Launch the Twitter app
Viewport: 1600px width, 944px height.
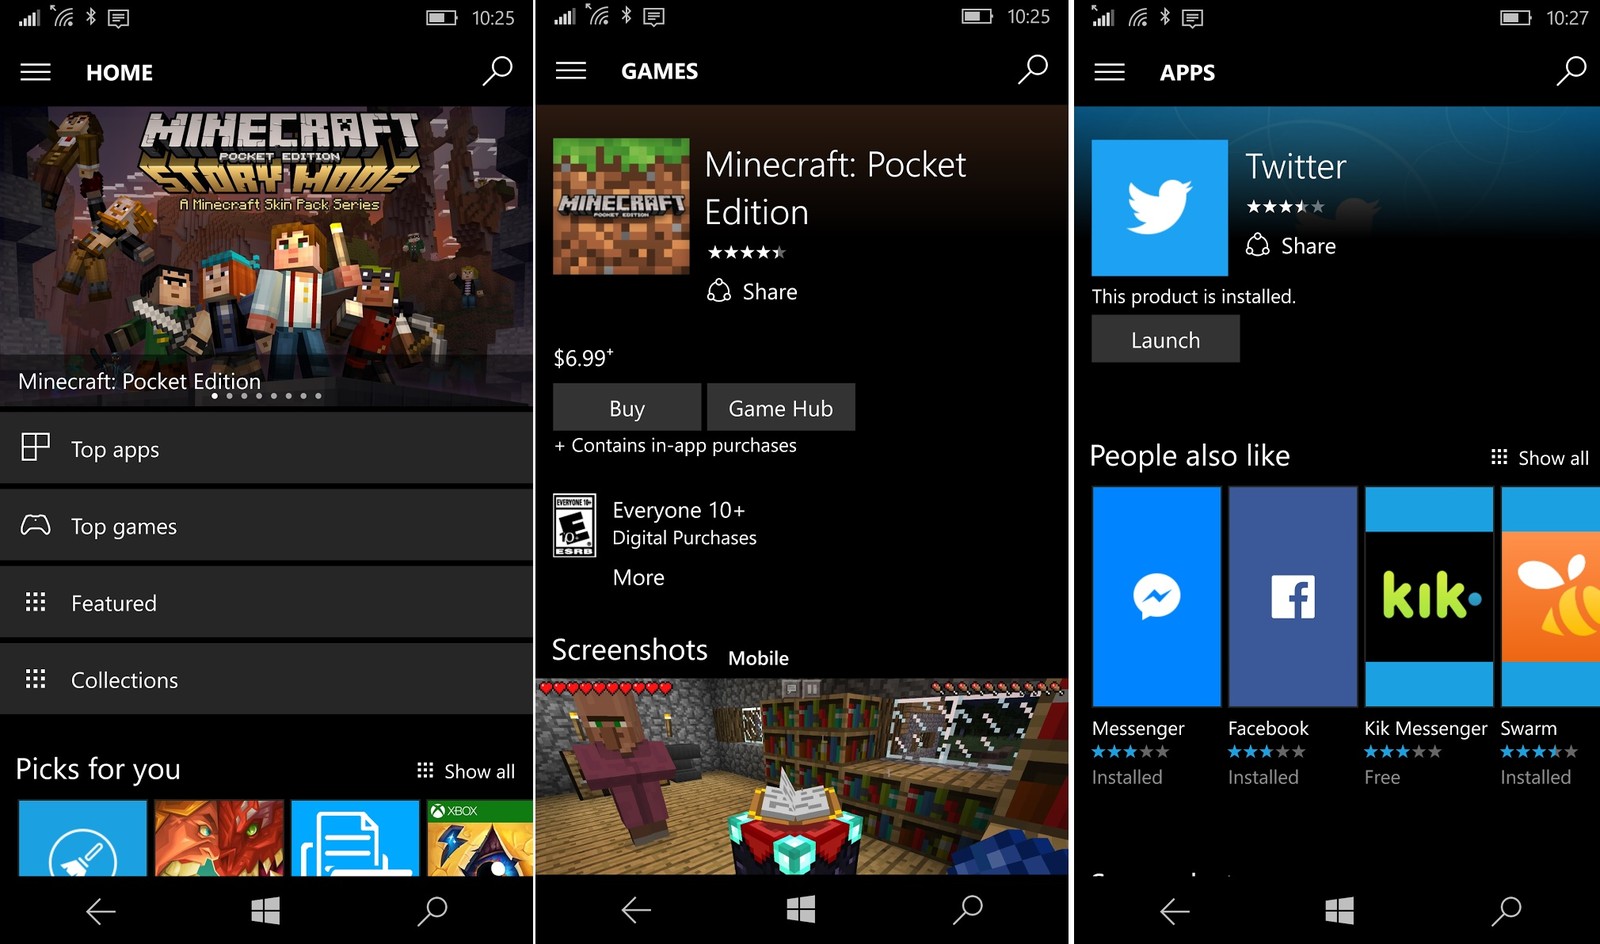(1165, 339)
